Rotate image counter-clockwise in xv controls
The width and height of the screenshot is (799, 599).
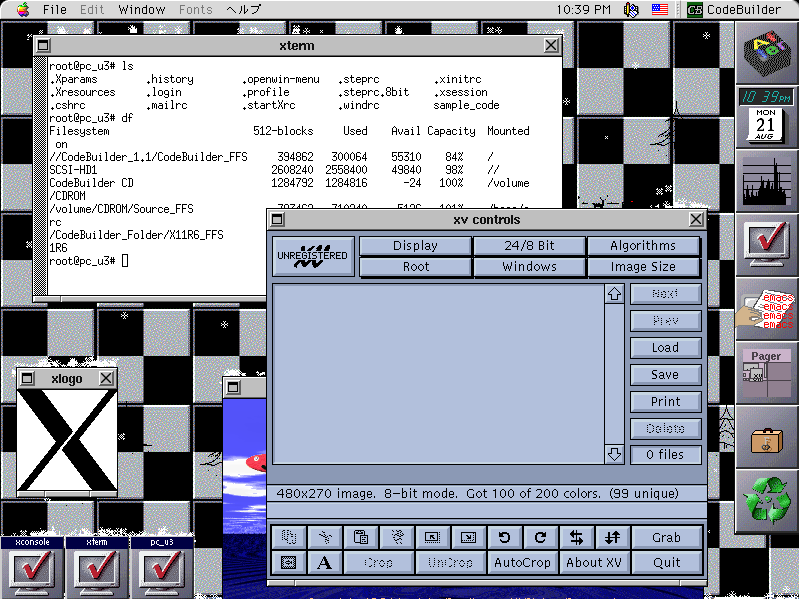(x=504, y=537)
